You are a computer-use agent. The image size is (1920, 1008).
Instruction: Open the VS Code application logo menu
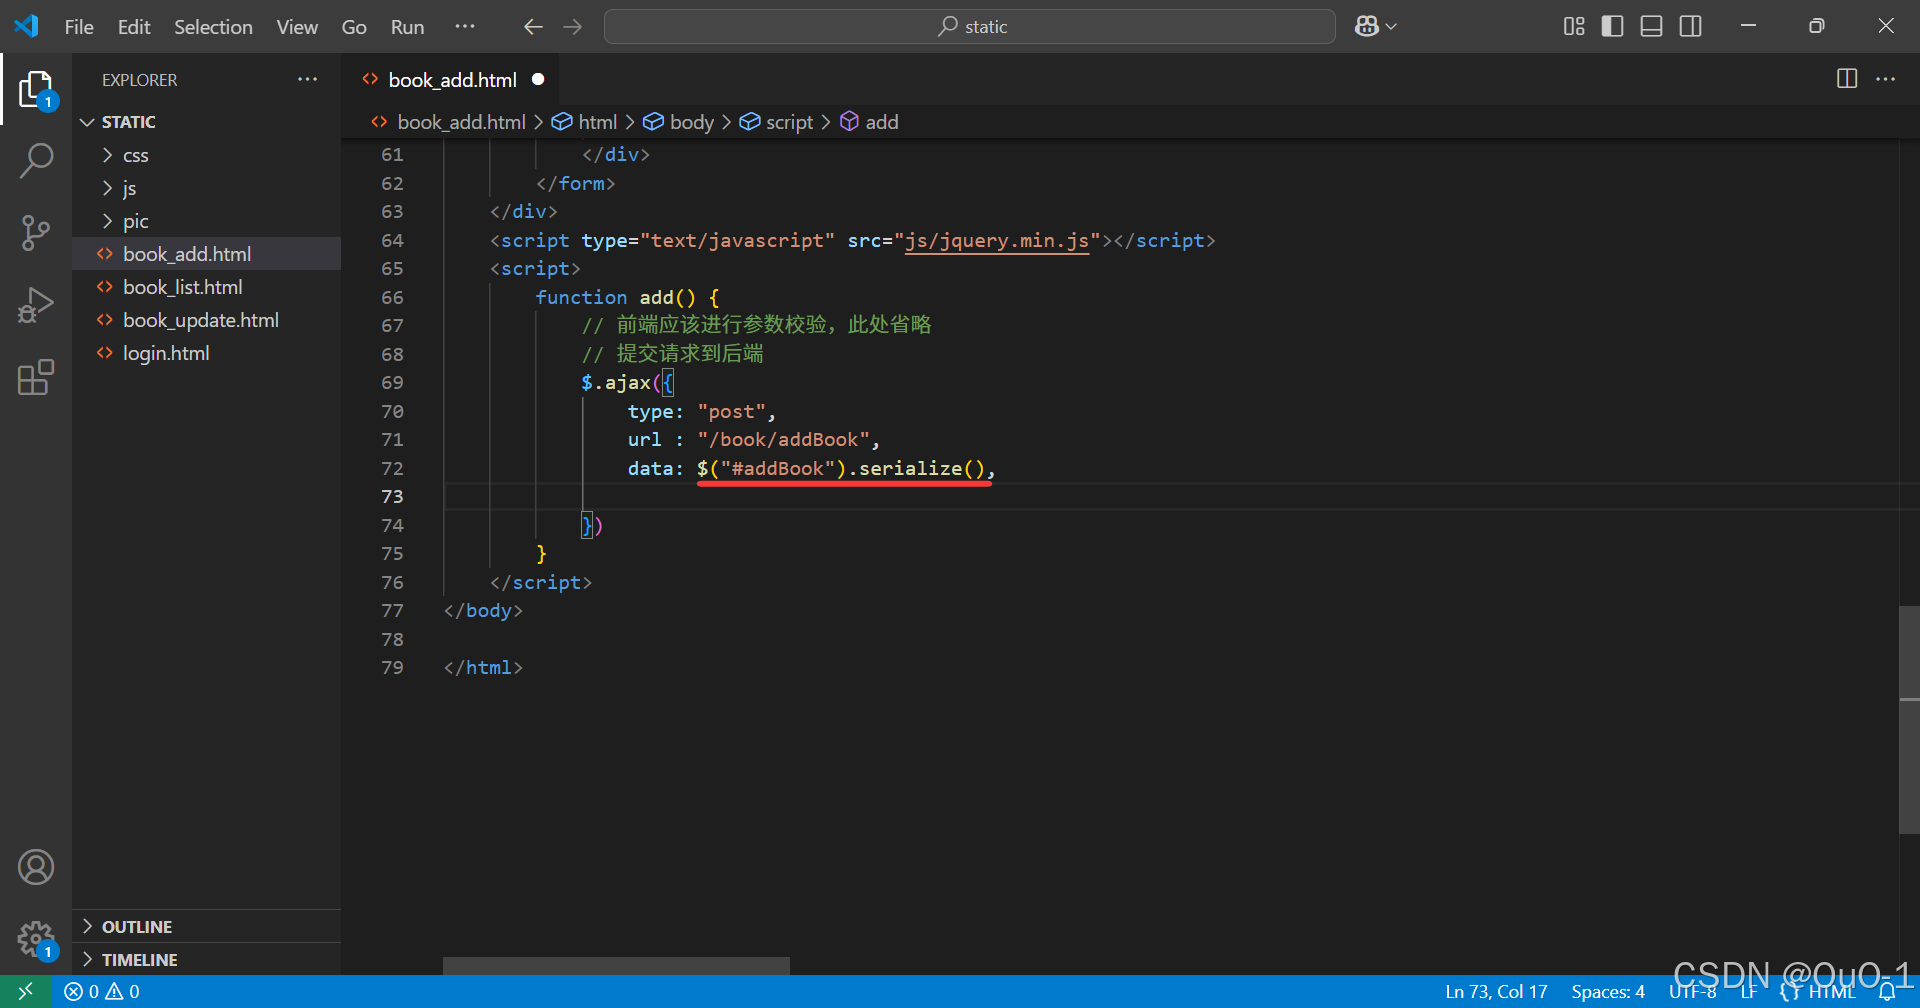[x=26, y=26]
